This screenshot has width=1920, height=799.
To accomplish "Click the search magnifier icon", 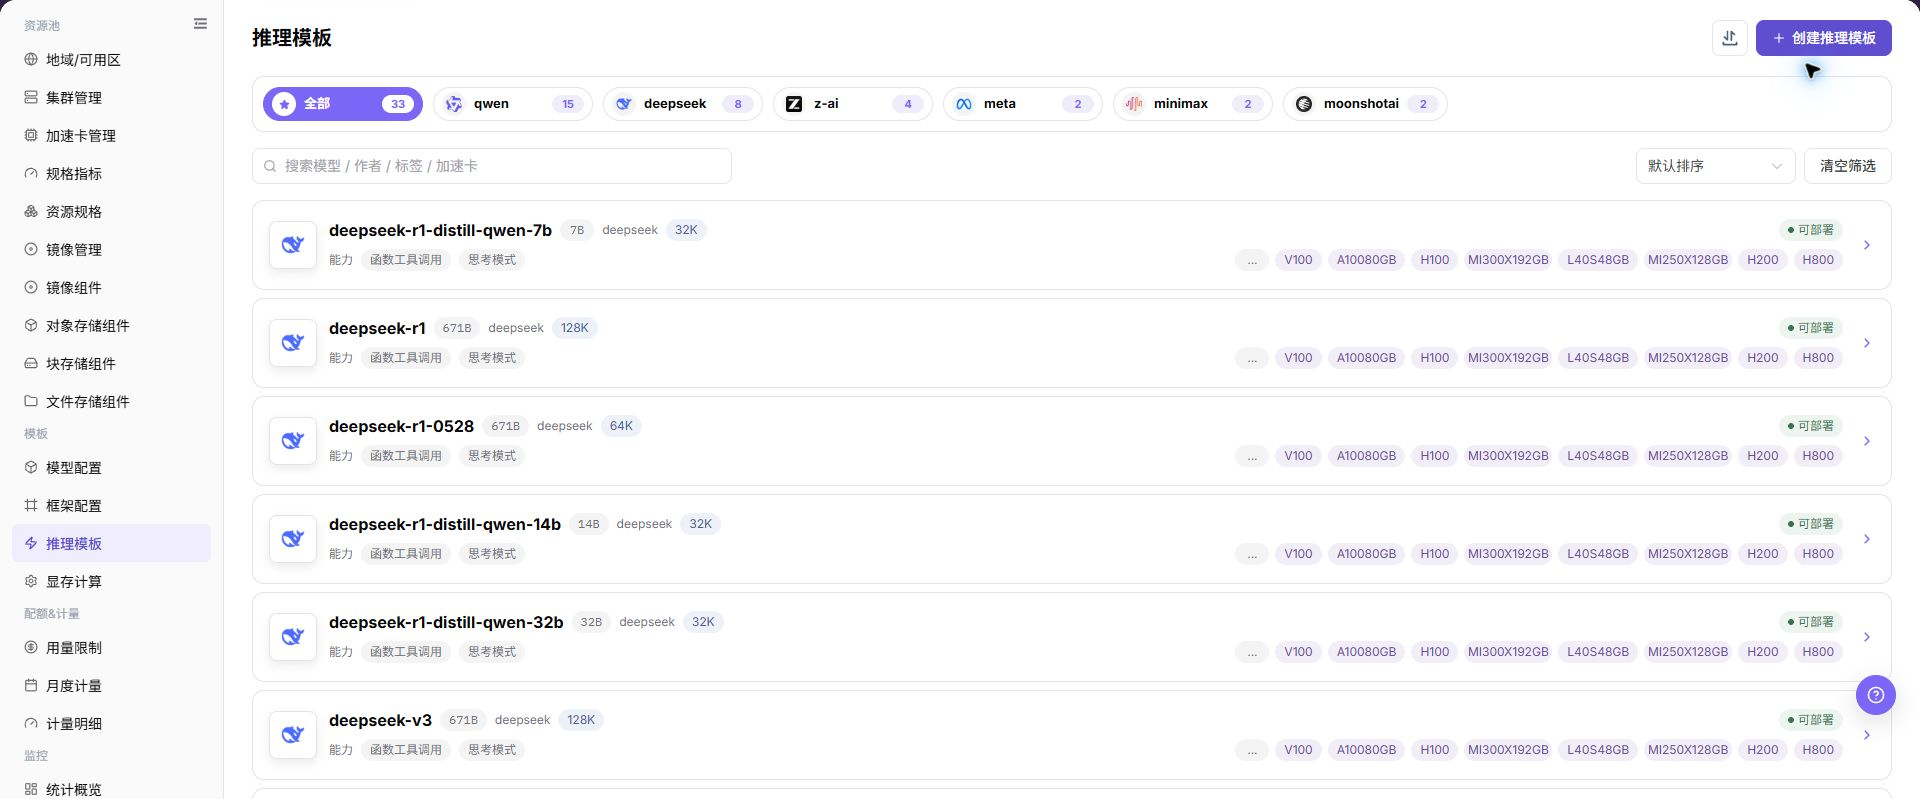I will click(270, 166).
